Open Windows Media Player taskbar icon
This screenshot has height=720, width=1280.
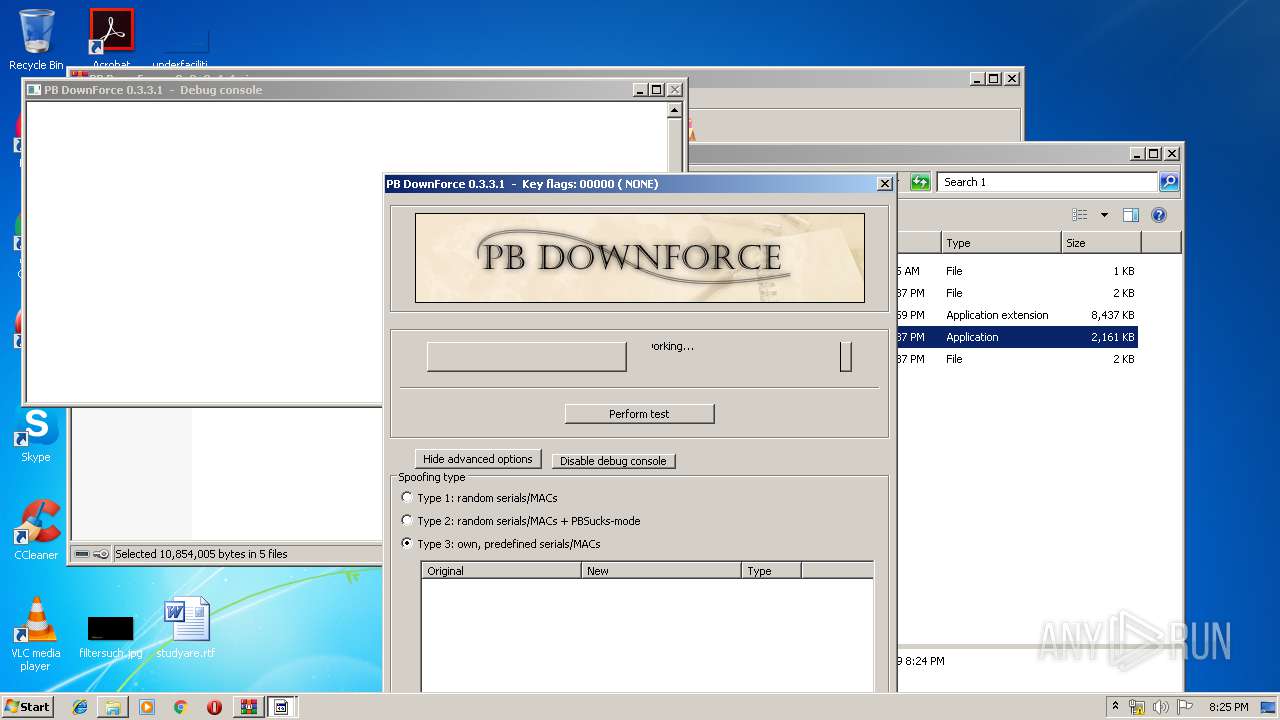pos(147,707)
